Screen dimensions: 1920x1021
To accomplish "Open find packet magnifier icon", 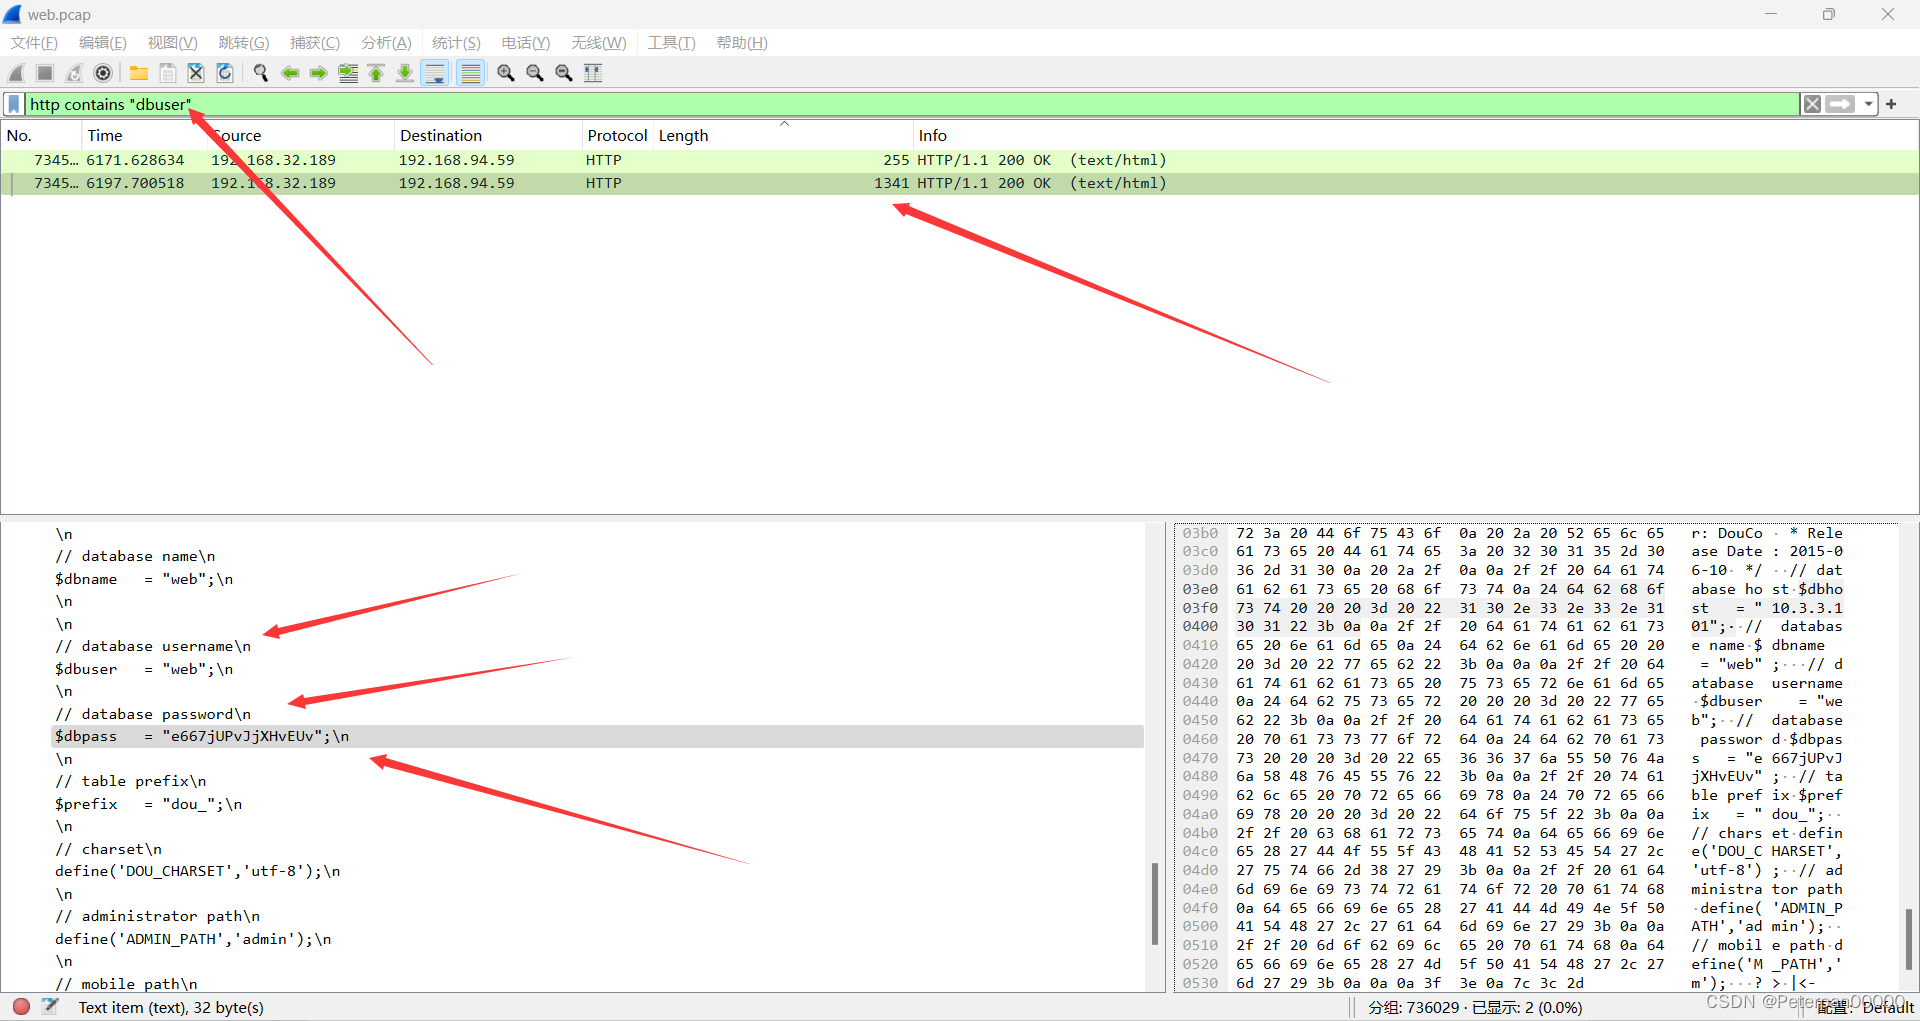I will pos(261,73).
